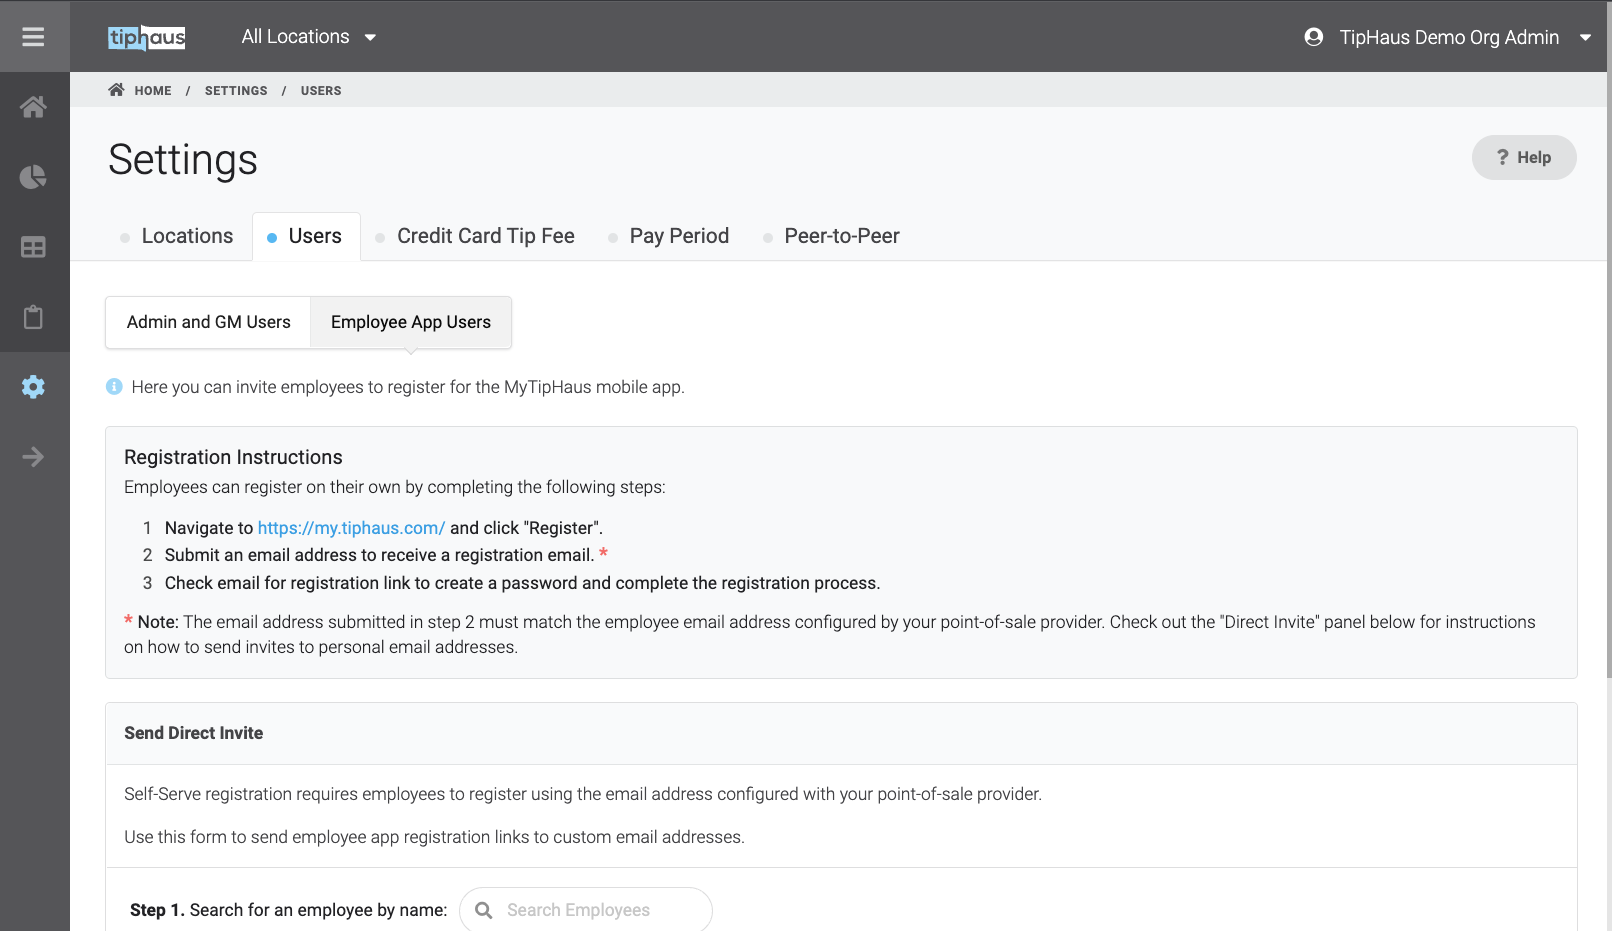
Task: Open the hamburger menu in the sidebar
Action: [x=33, y=36]
